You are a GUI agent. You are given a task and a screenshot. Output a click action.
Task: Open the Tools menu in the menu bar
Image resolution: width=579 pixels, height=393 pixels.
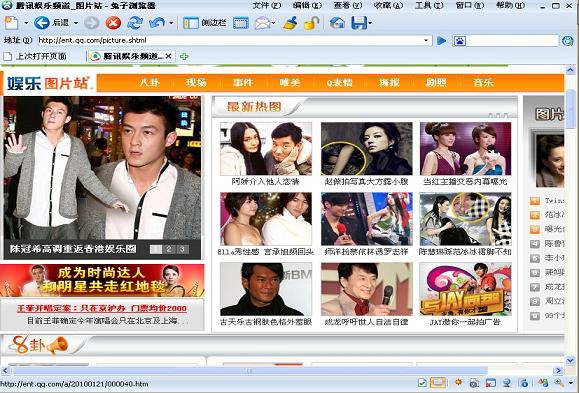tap(429, 6)
